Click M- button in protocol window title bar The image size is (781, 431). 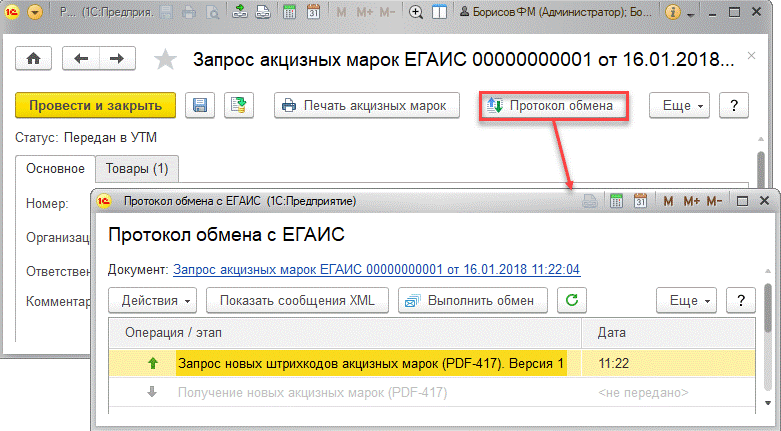click(x=714, y=201)
